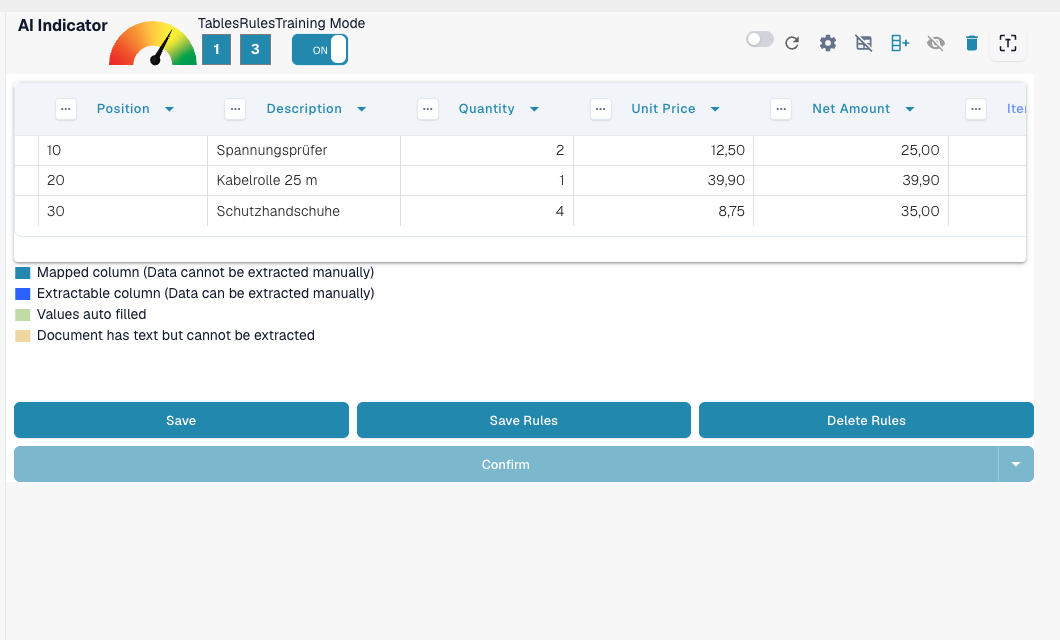Click the Values auto filled legend swatch
This screenshot has height=640, width=1060.
click(x=23, y=315)
